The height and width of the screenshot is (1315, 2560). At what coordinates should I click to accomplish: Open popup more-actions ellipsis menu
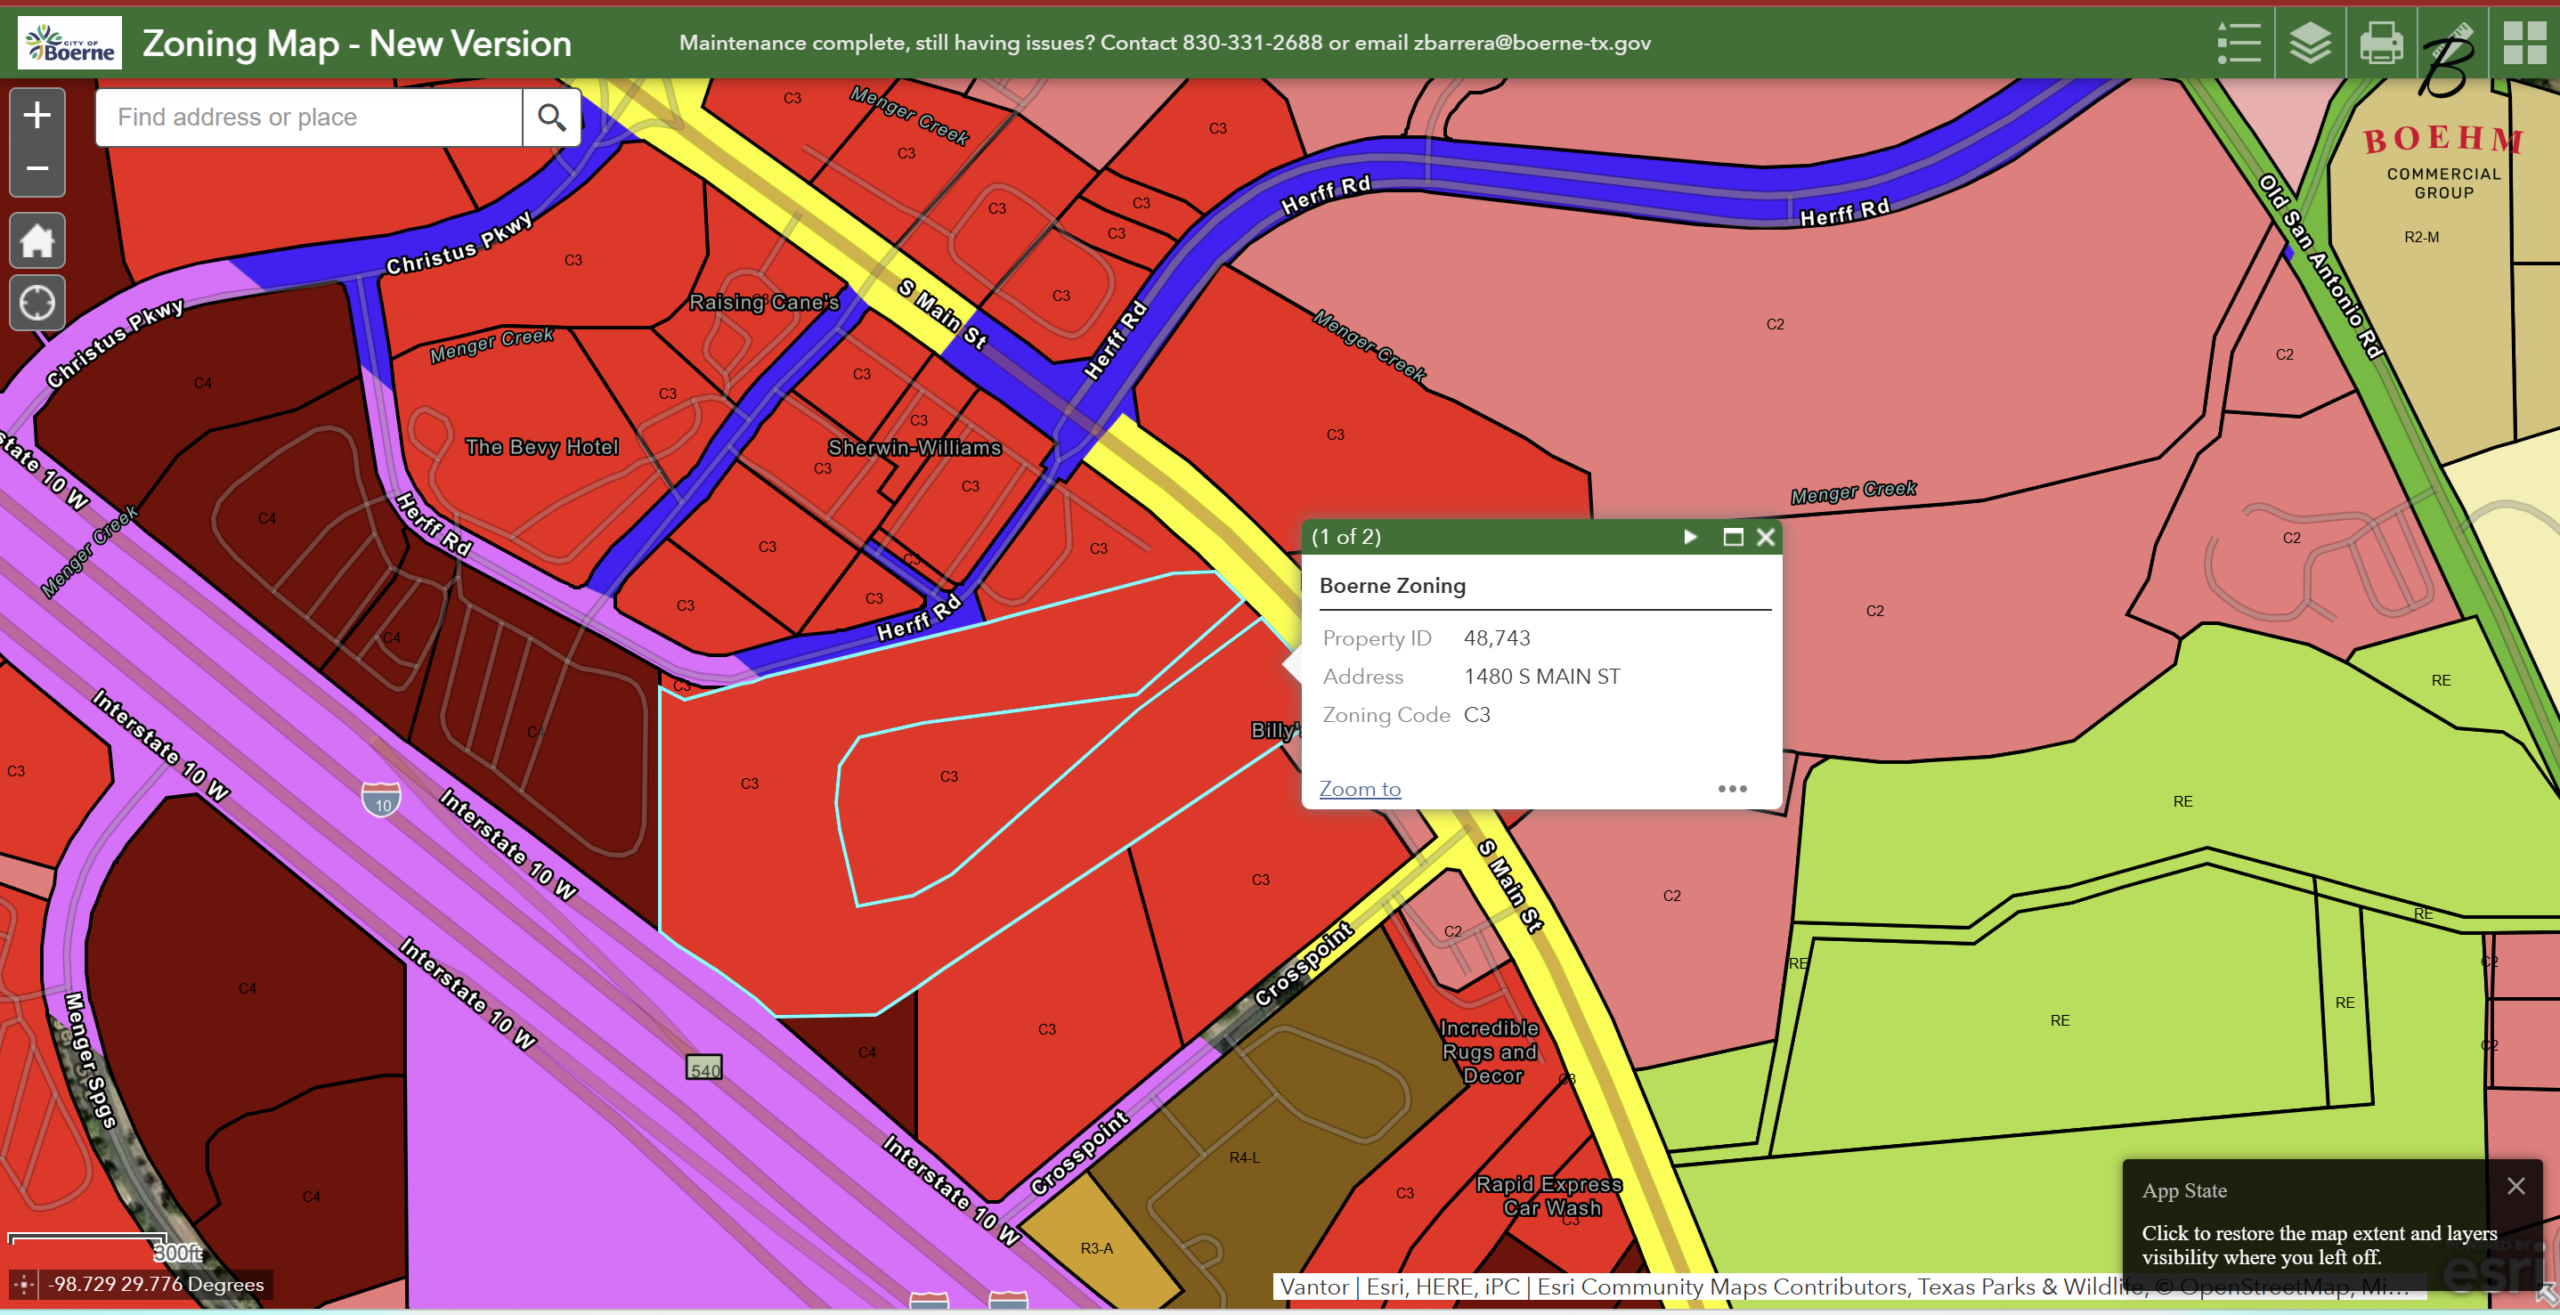1732,789
